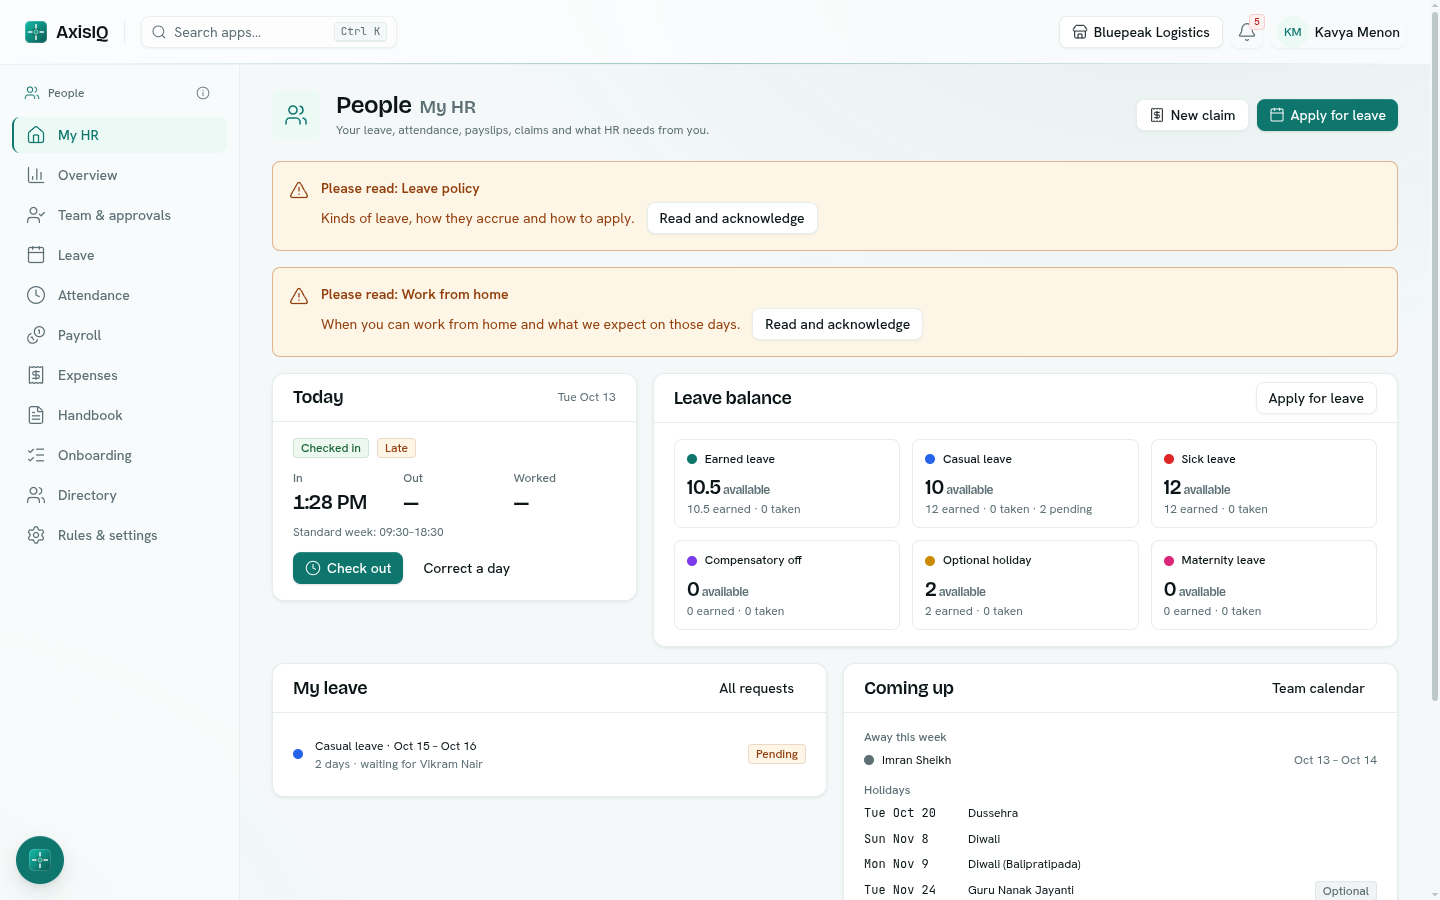1440x900 pixels.
Task: Click the warning icon on Leave policy notice
Action: coord(299,190)
